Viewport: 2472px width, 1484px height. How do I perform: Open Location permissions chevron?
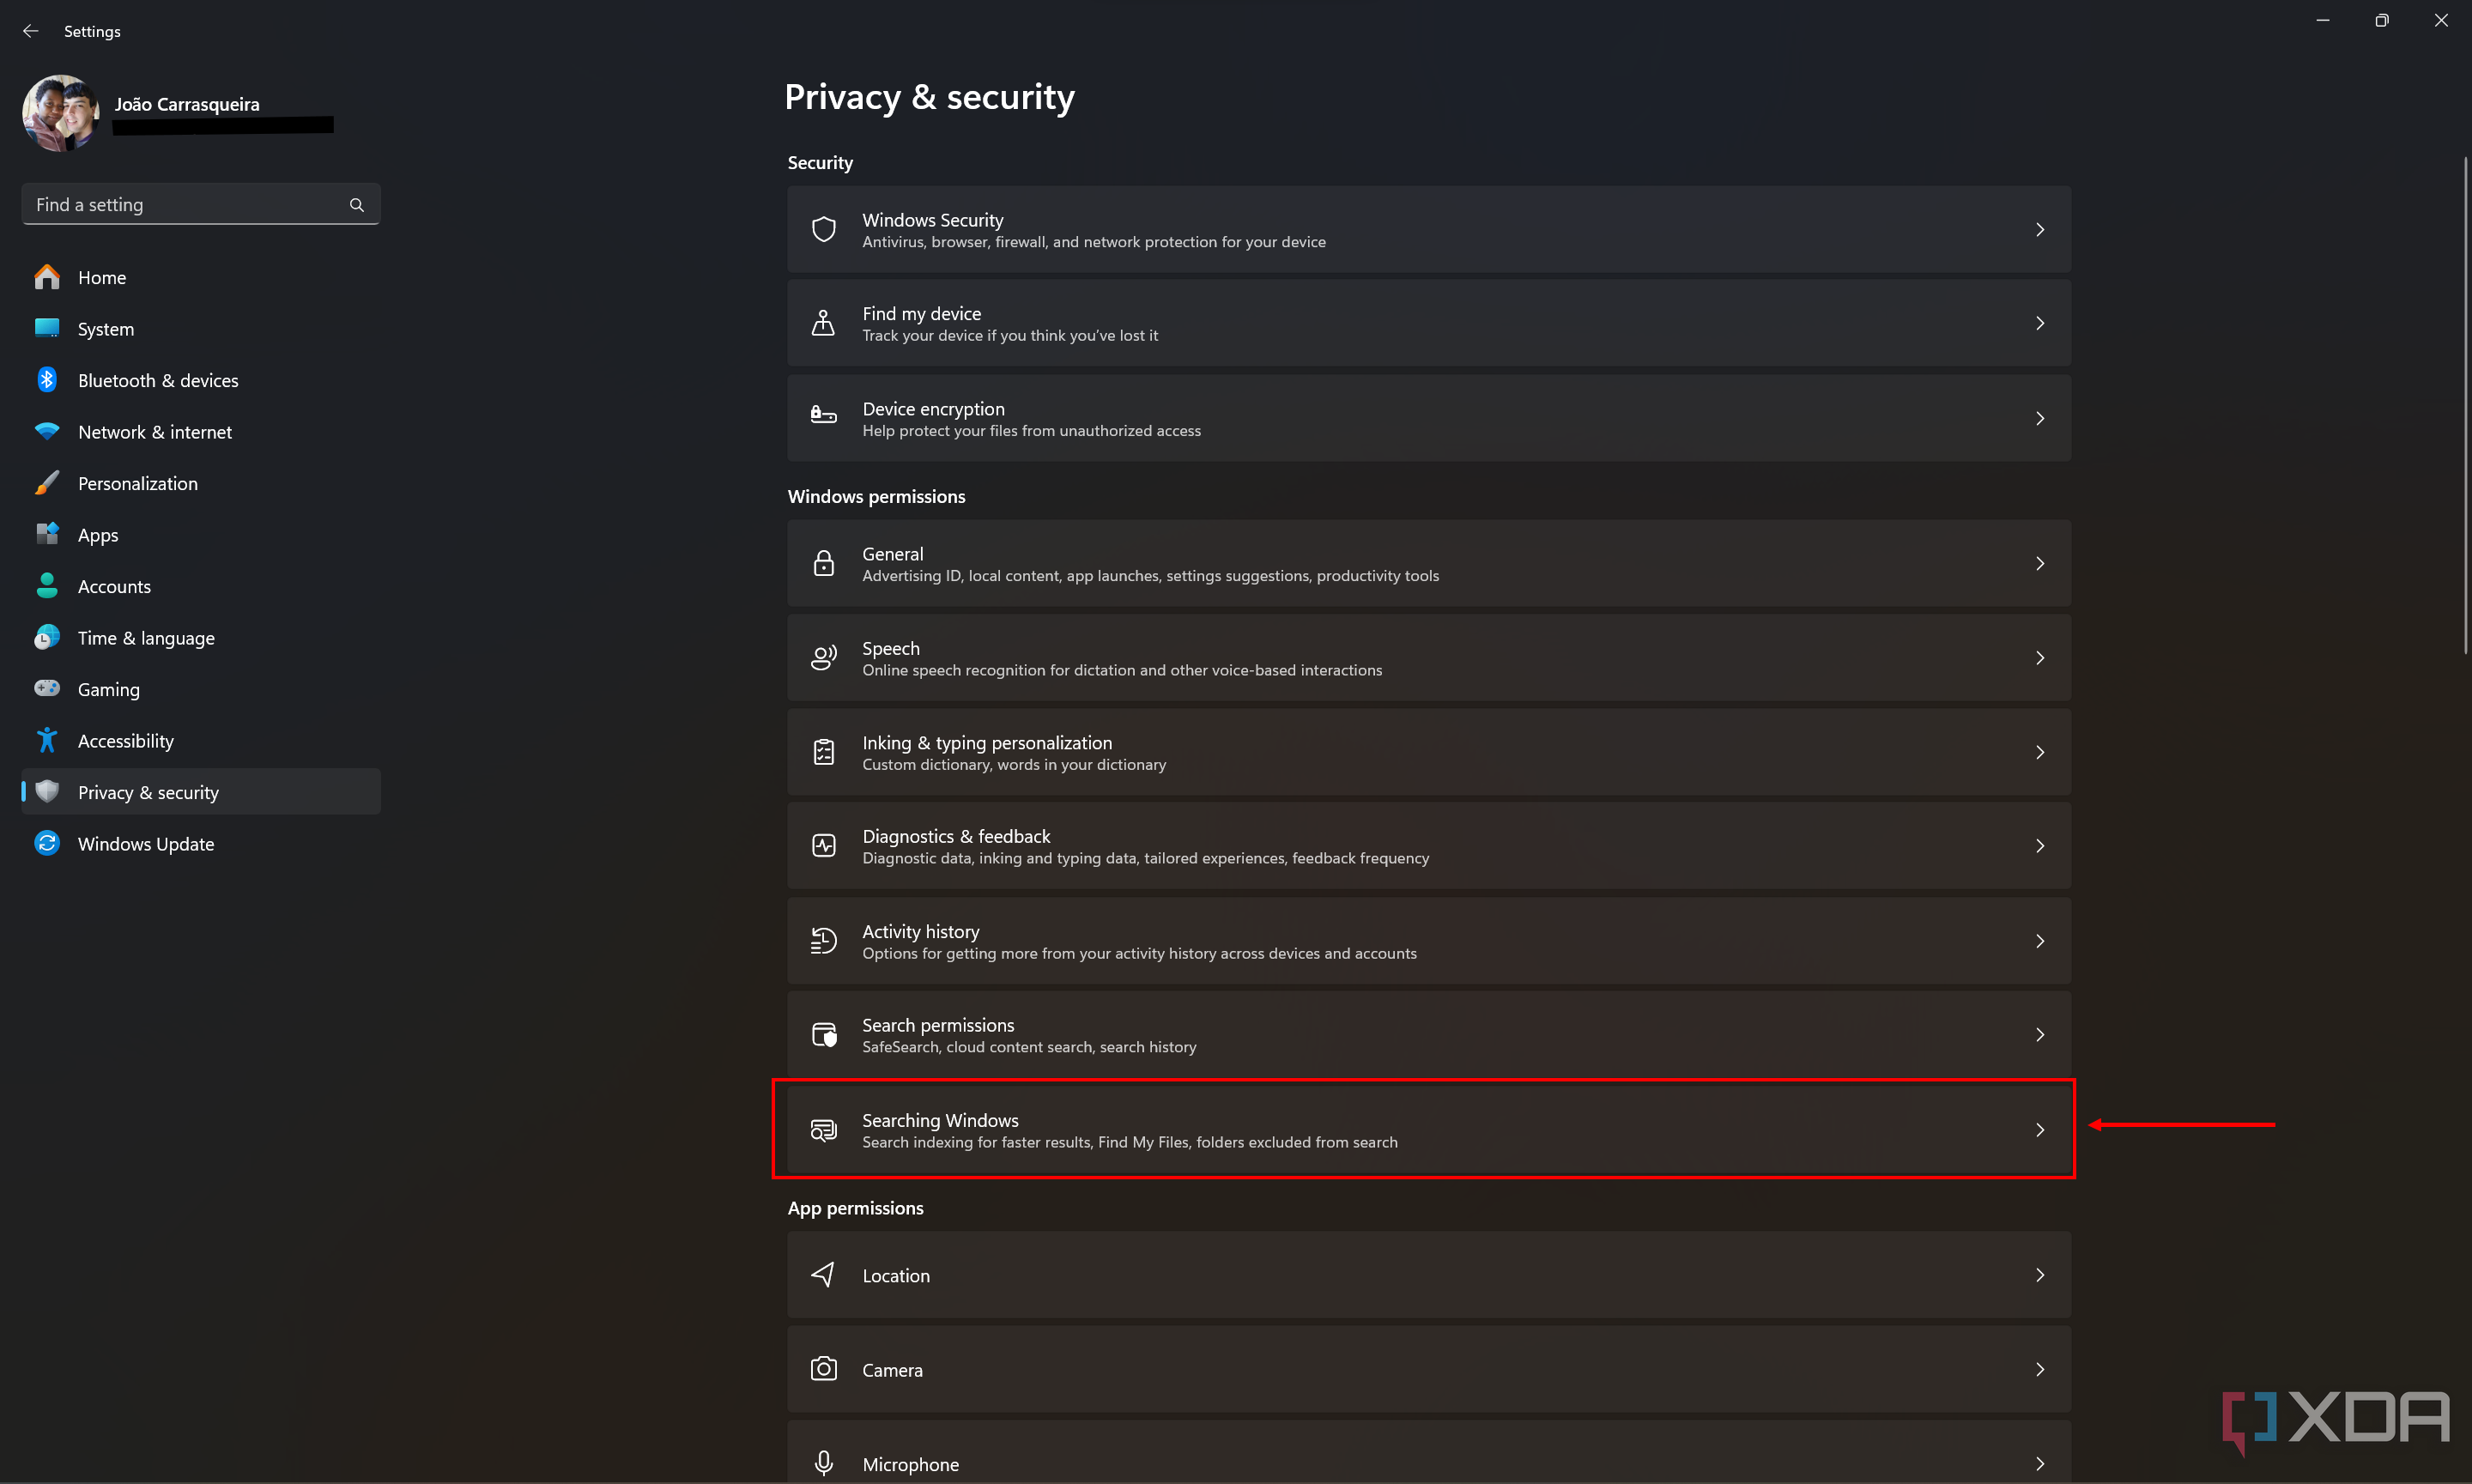(2039, 1274)
